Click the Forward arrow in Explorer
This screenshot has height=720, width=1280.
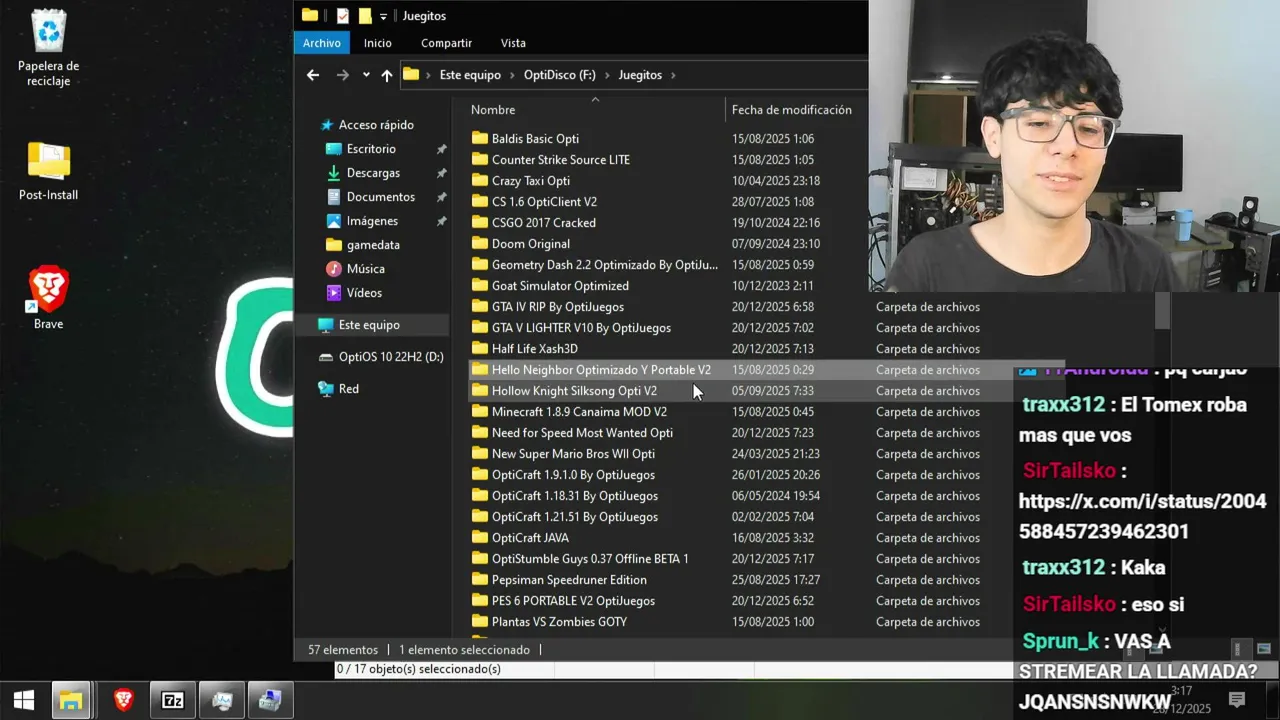342,75
